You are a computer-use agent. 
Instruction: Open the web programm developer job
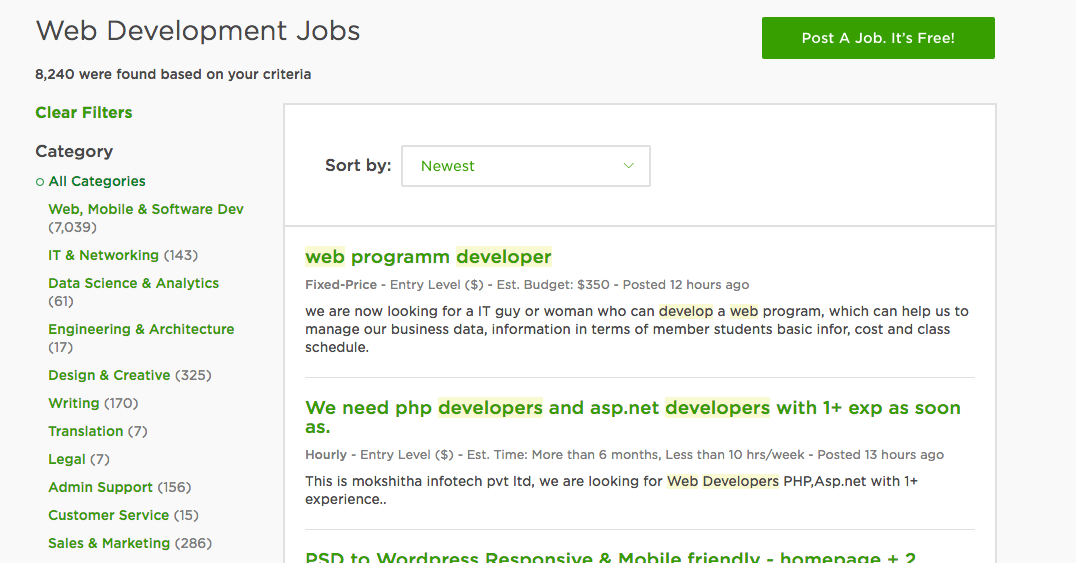coord(428,257)
